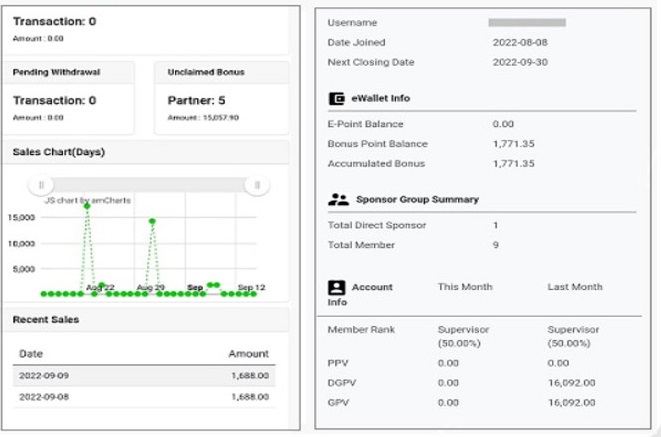The height and width of the screenshot is (437, 661).
Task: Open the JS chart by amCharts link
Action: pyautogui.click(x=81, y=200)
